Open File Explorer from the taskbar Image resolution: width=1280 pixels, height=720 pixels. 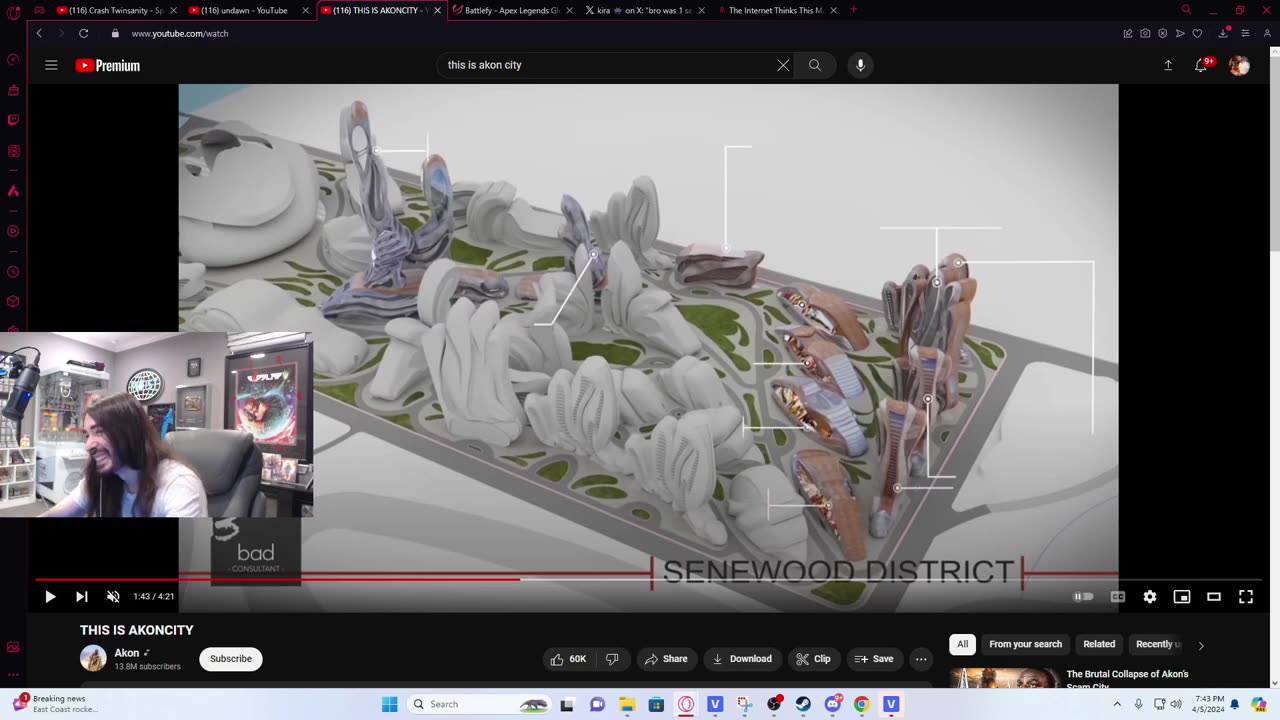[x=627, y=704]
